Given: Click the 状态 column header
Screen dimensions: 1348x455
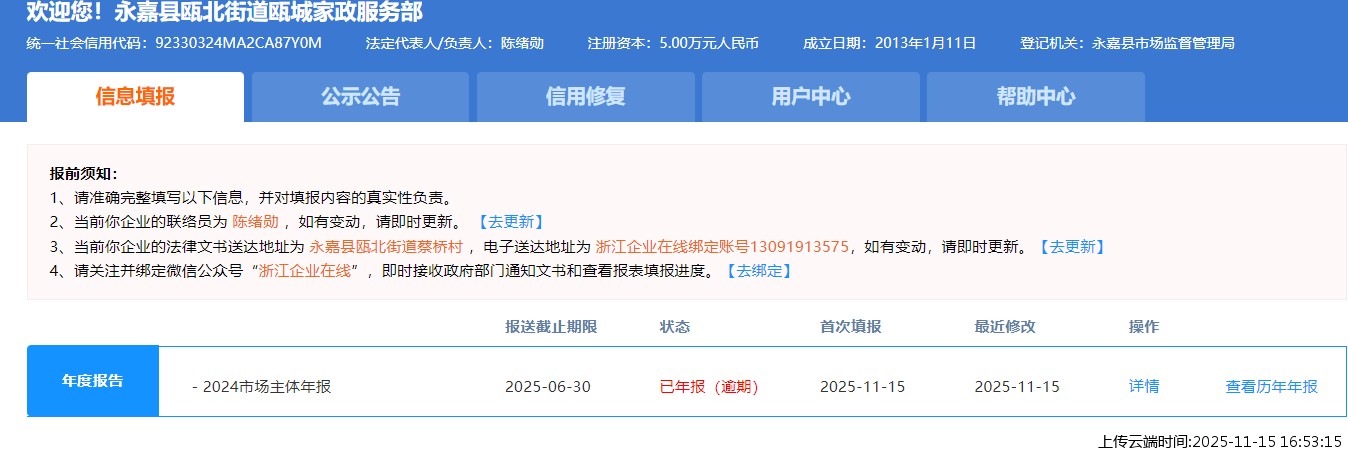Looking at the screenshot, I should pyautogui.click(x=675, y=327).
